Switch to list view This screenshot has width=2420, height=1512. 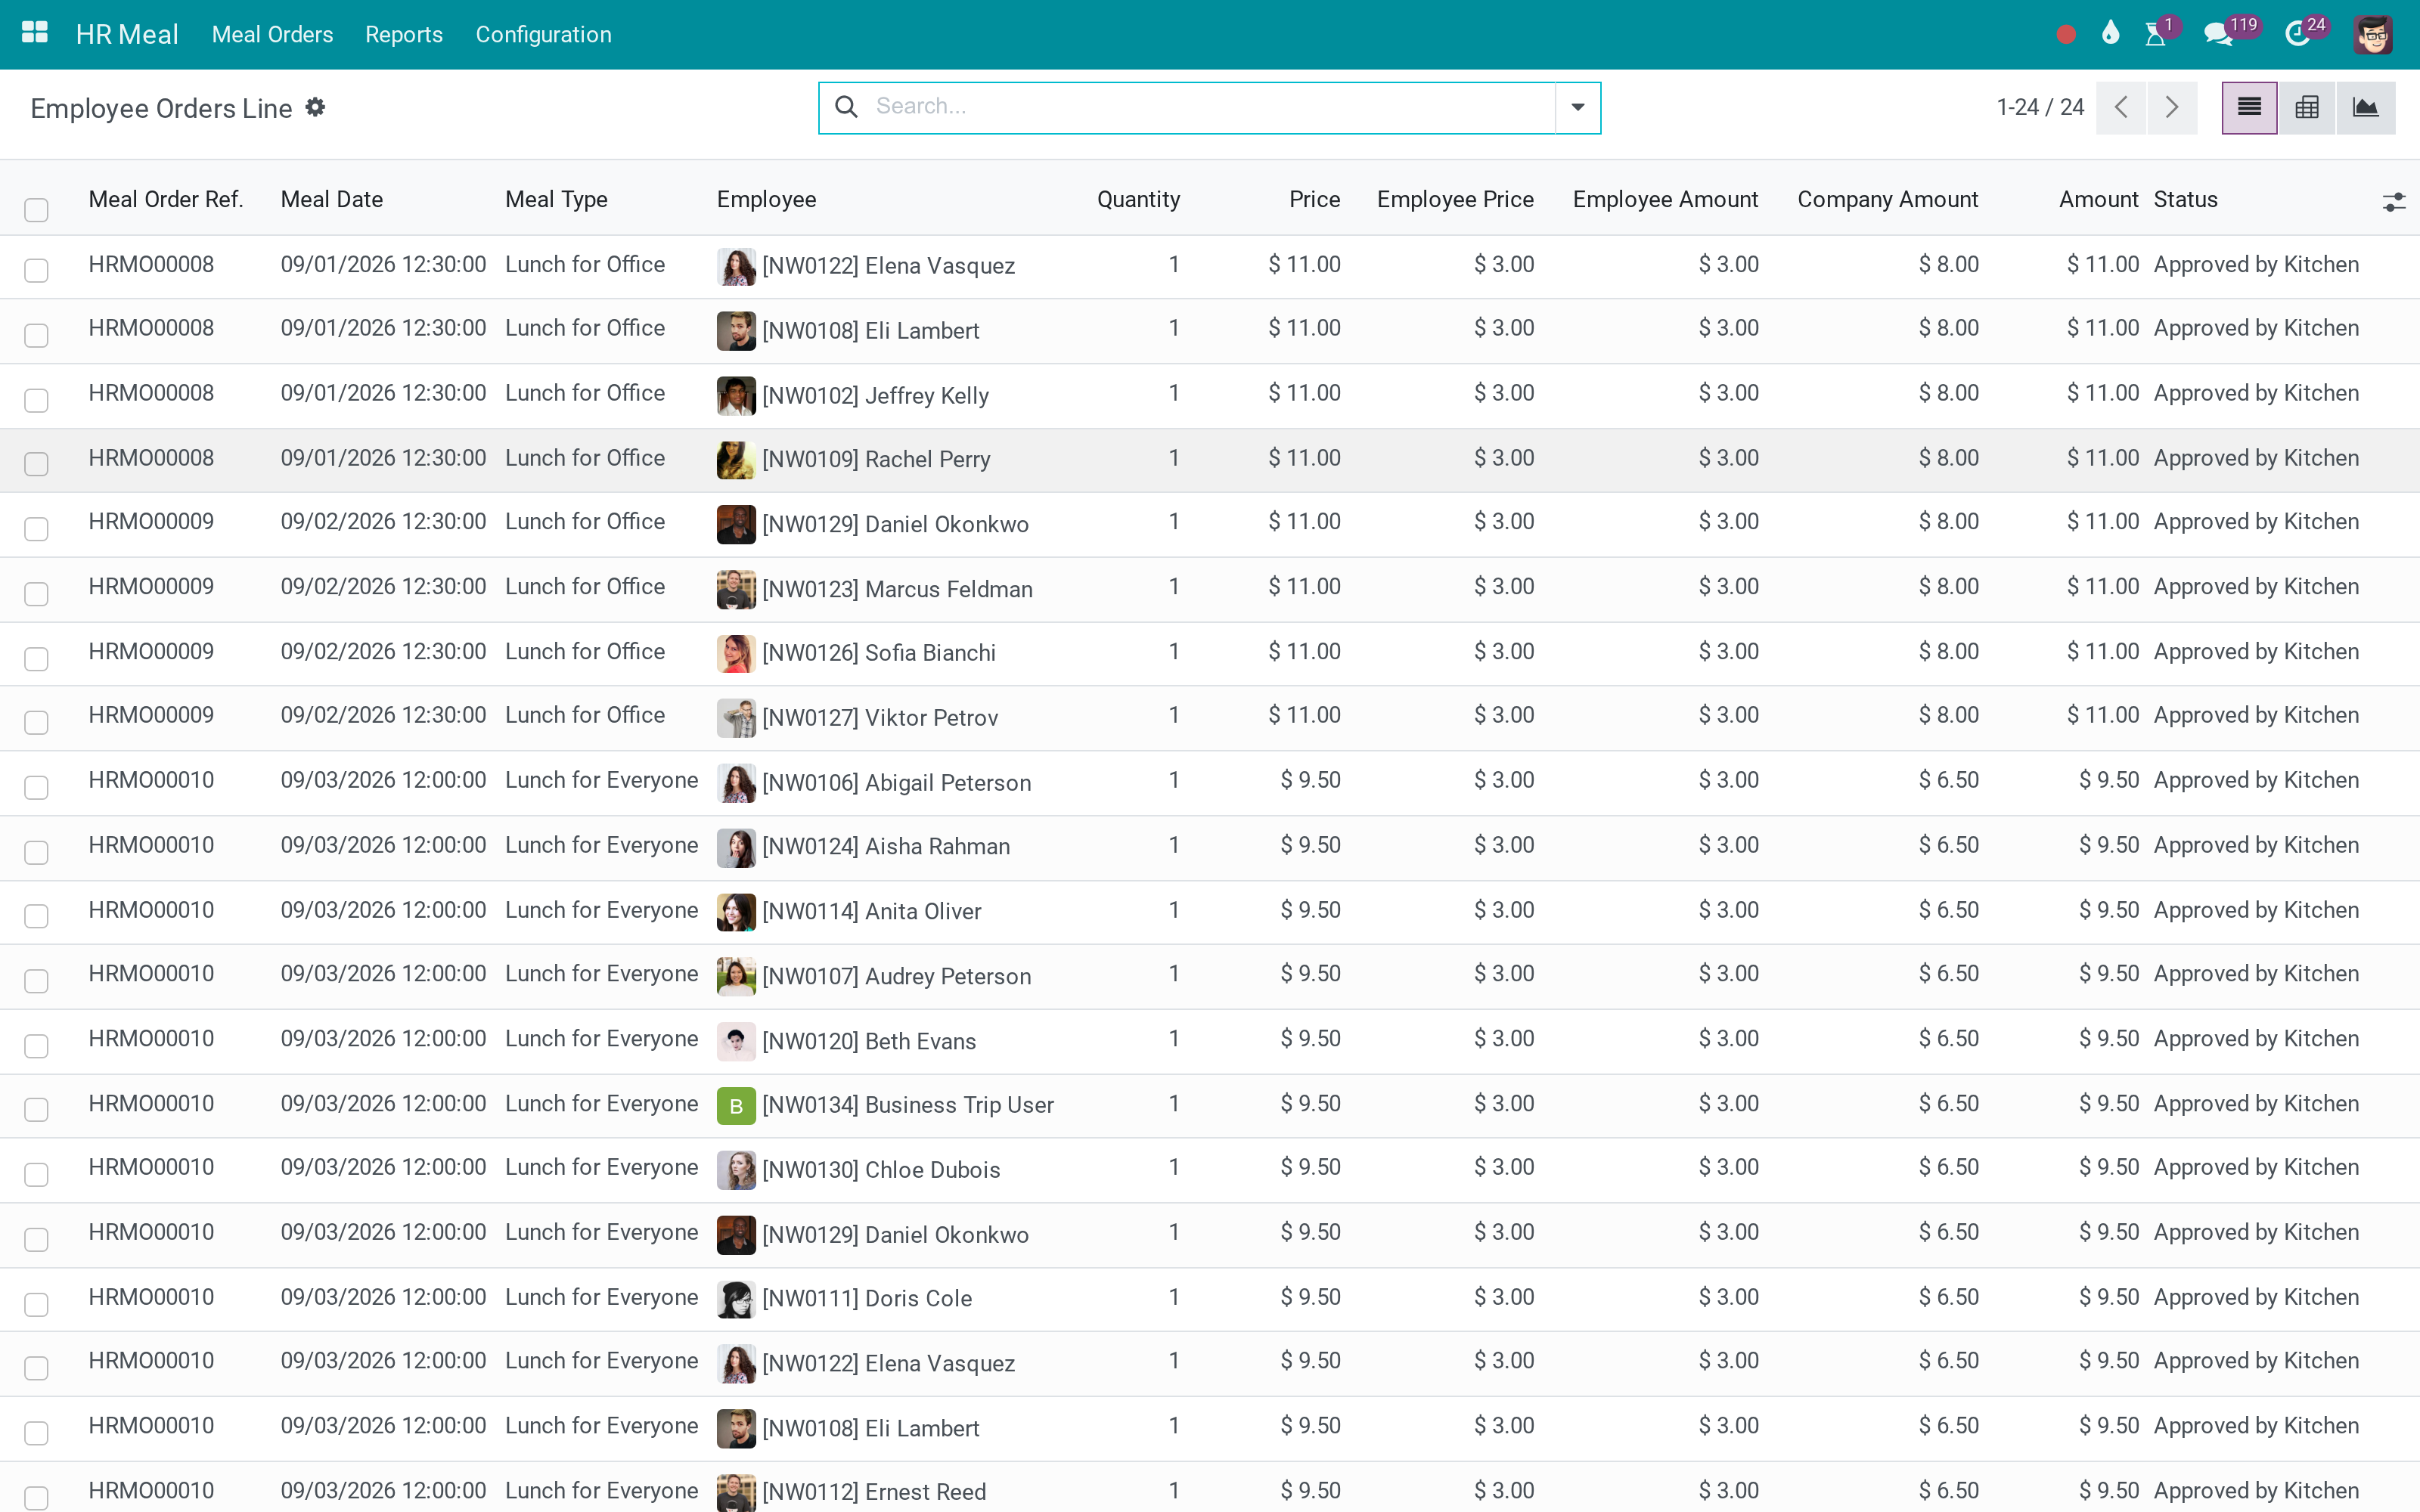click(x=2249, y=107)
